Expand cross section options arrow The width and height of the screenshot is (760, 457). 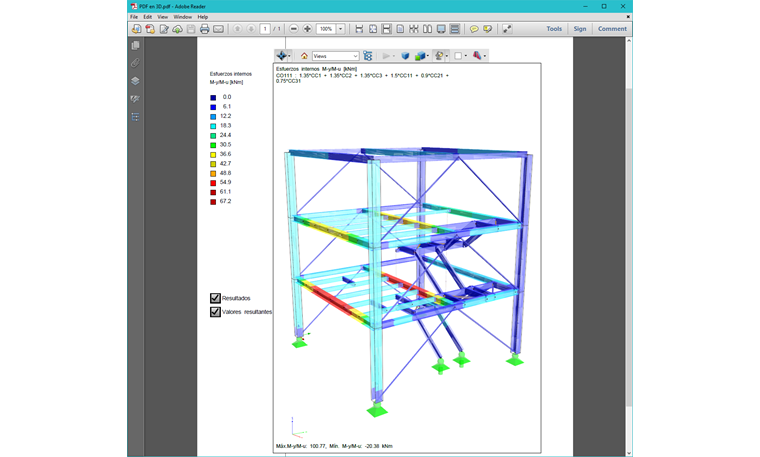pyautogui.click(x=485, y=56)
